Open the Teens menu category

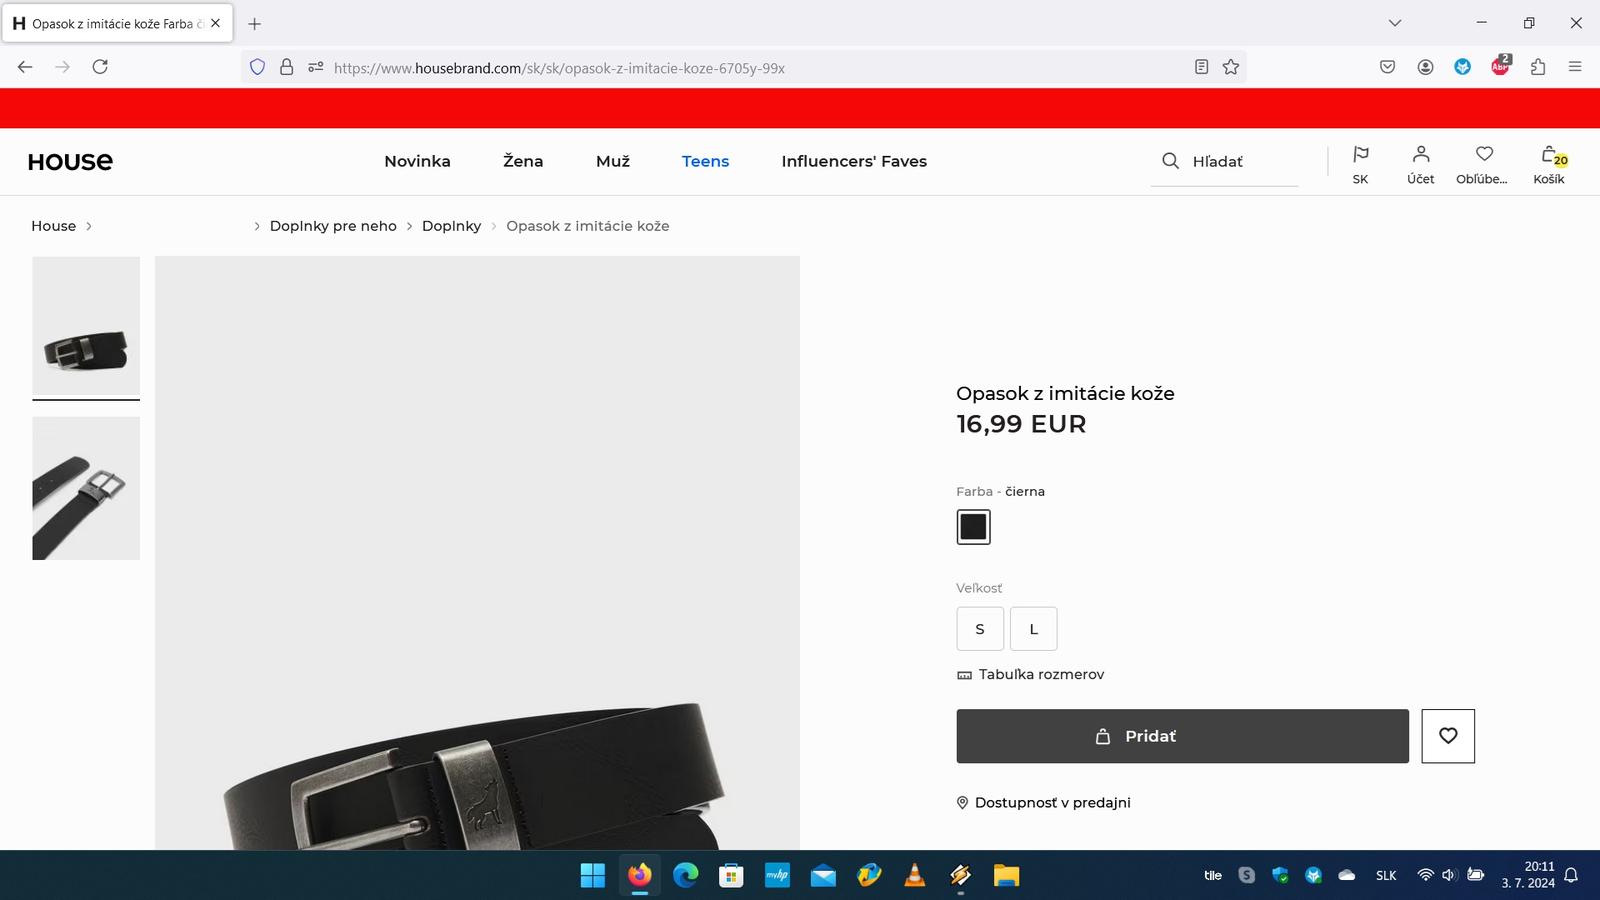[705, 161]
